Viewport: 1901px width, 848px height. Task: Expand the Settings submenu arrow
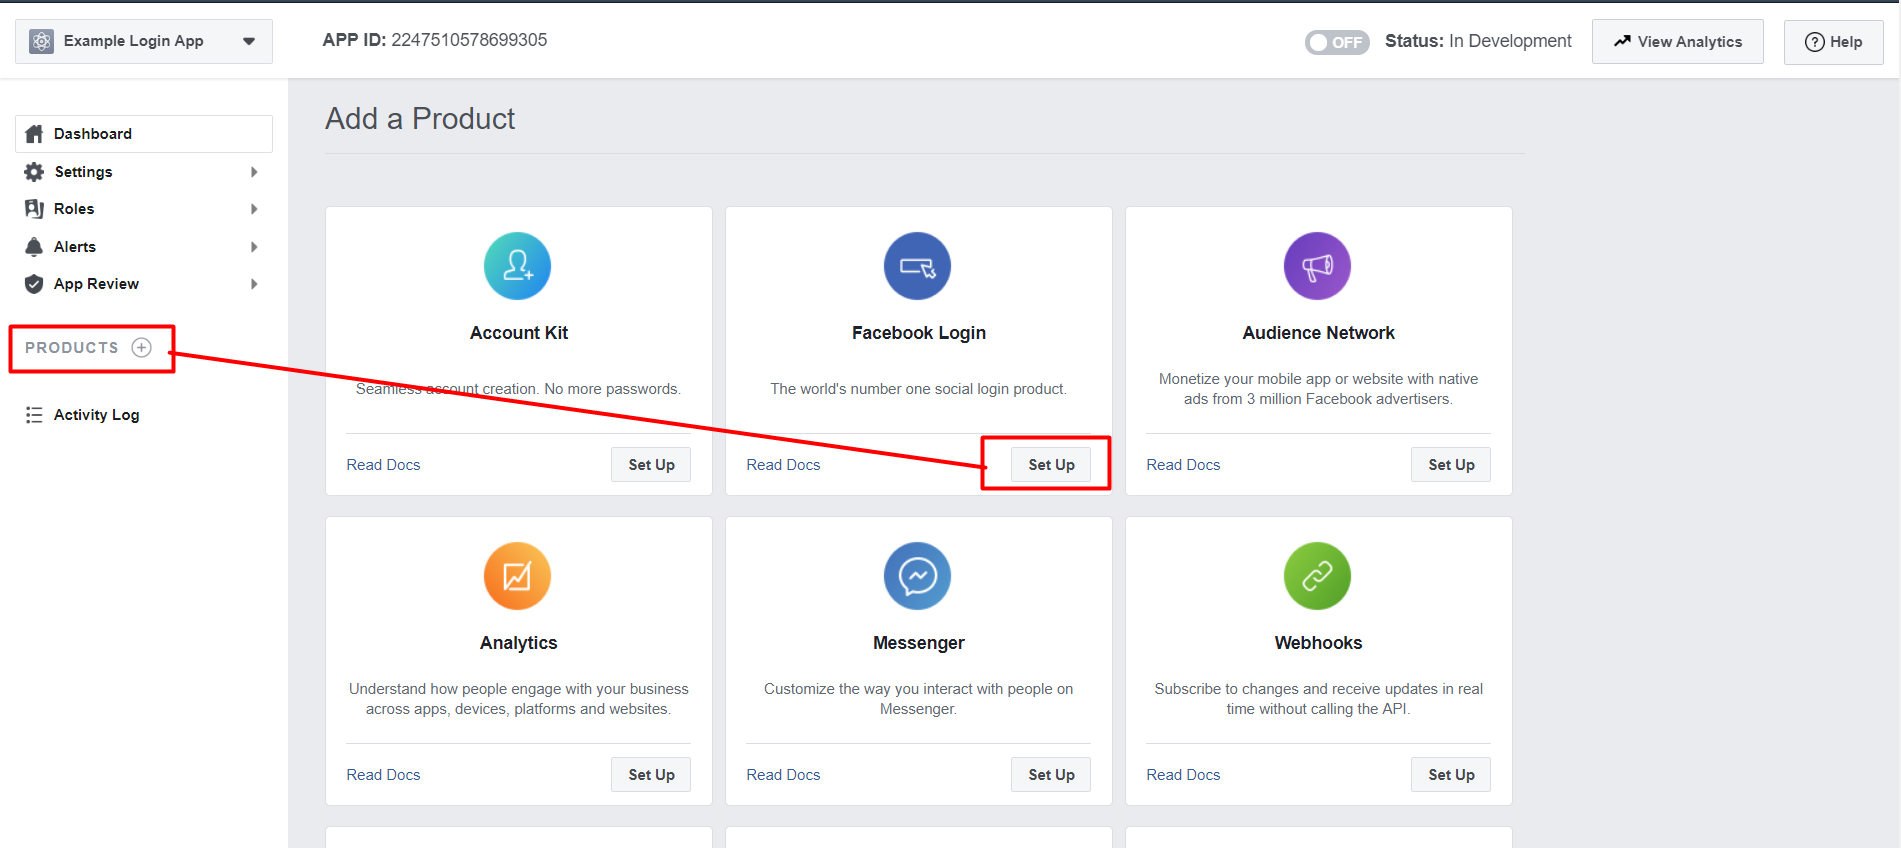click(254, 172)
